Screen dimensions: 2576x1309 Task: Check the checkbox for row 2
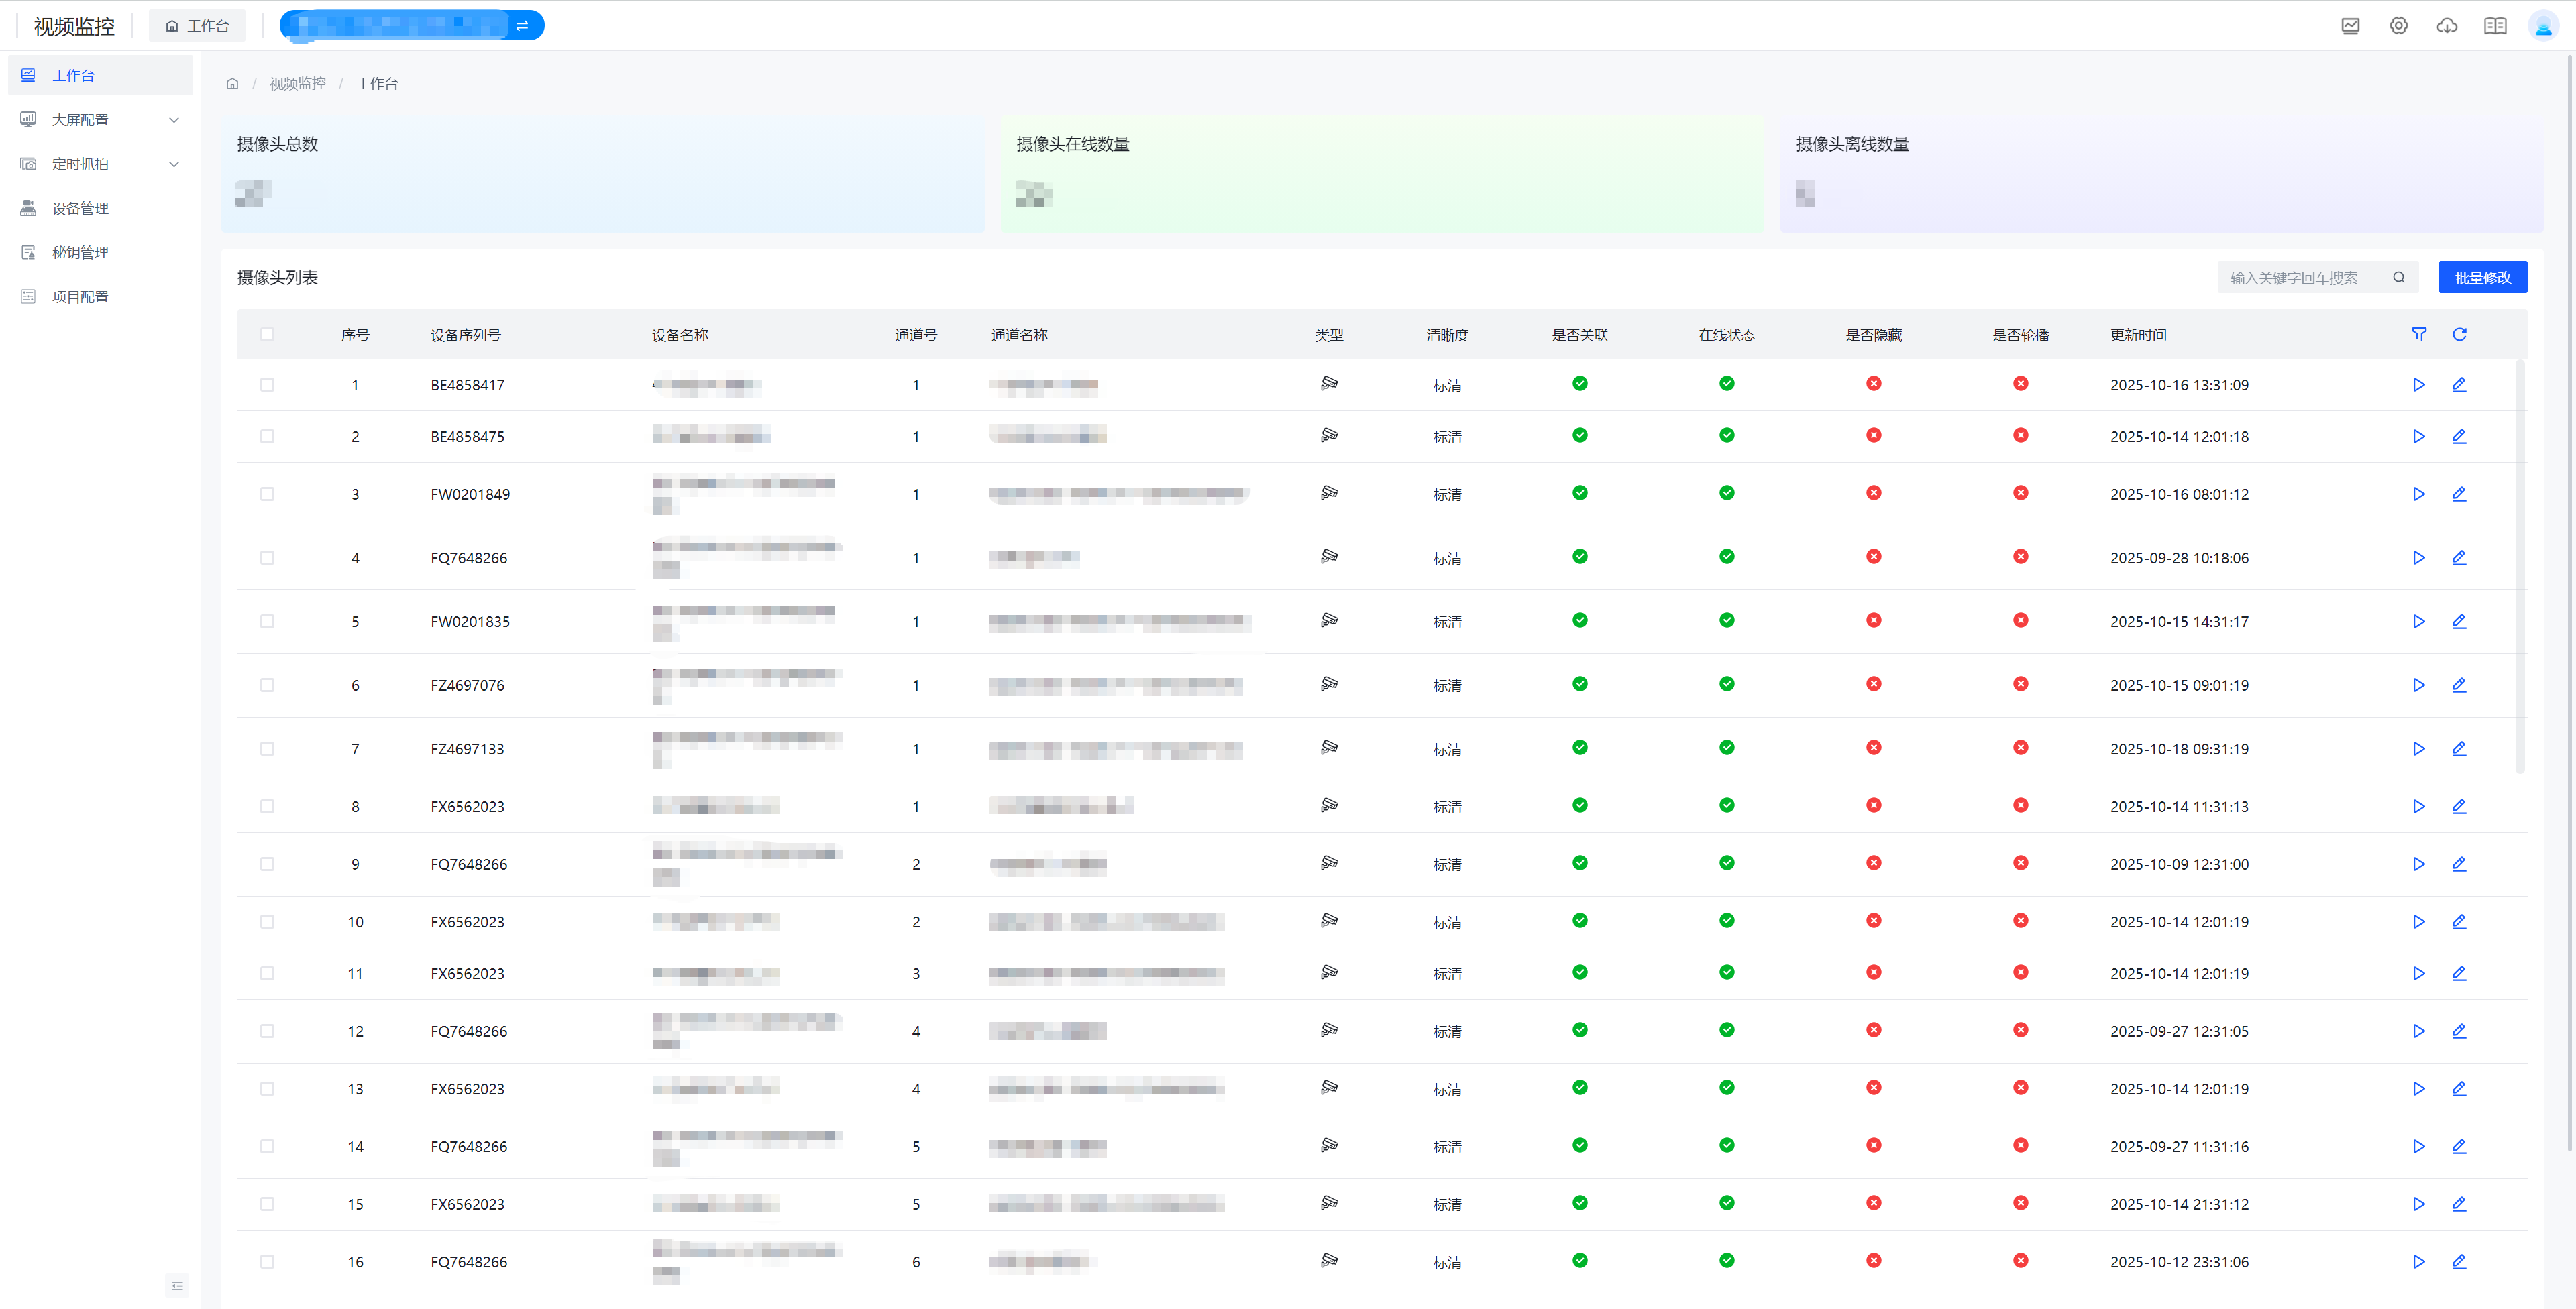[x=267, y=436]
